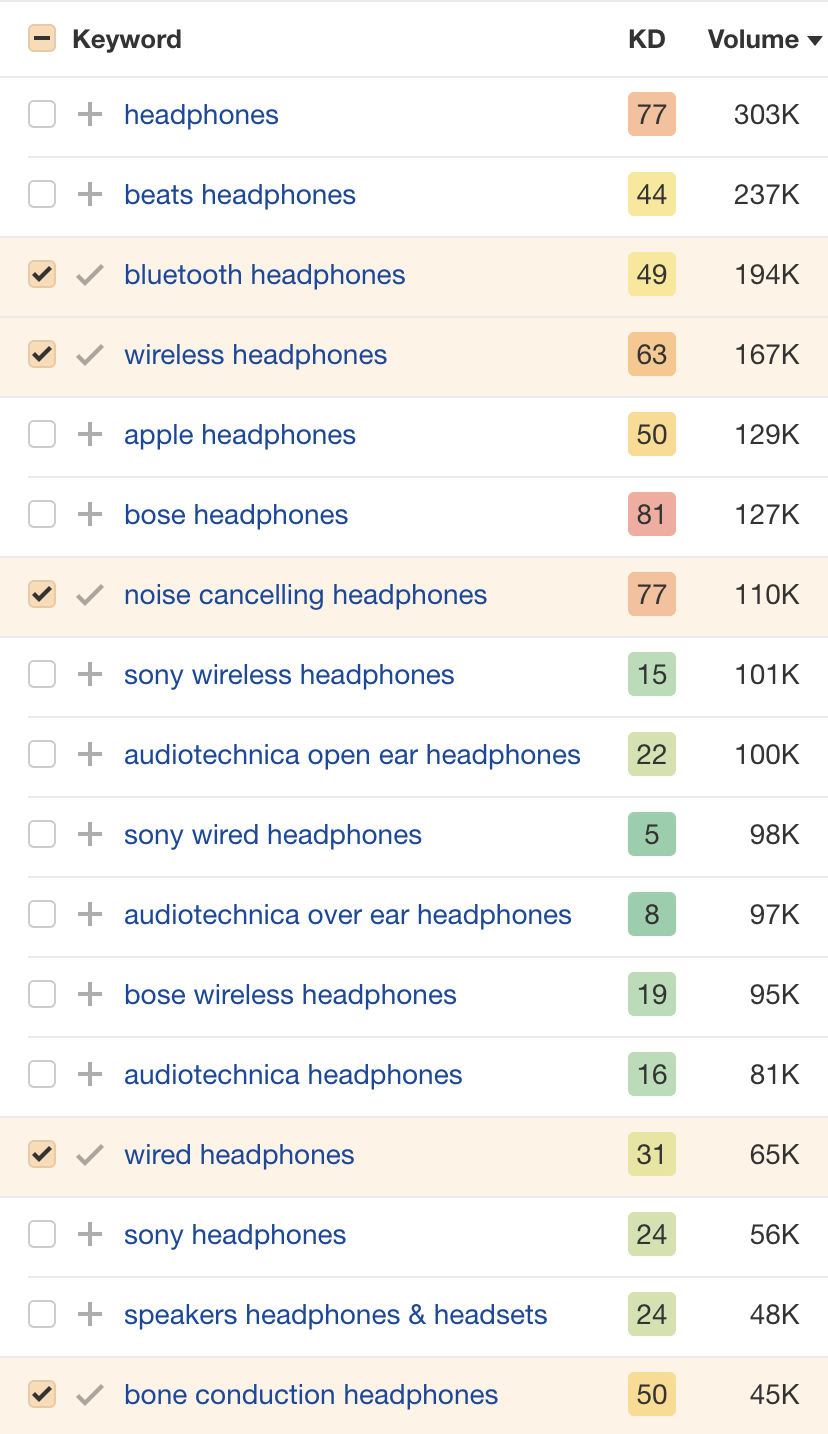This screenshot has width=828, height=1434.
Task: Open the "beats headphones" keyword link
Action: [239, 194]
